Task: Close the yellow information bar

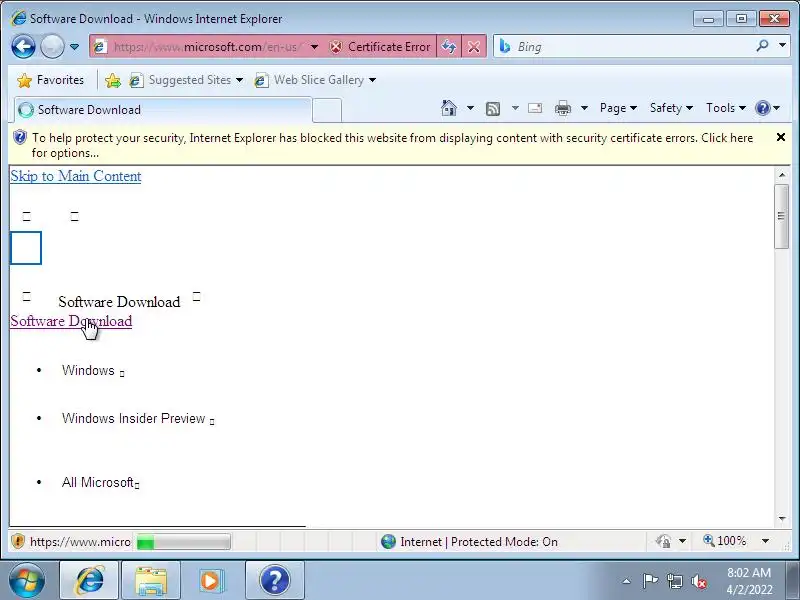Action: click(x=781, y=137)
